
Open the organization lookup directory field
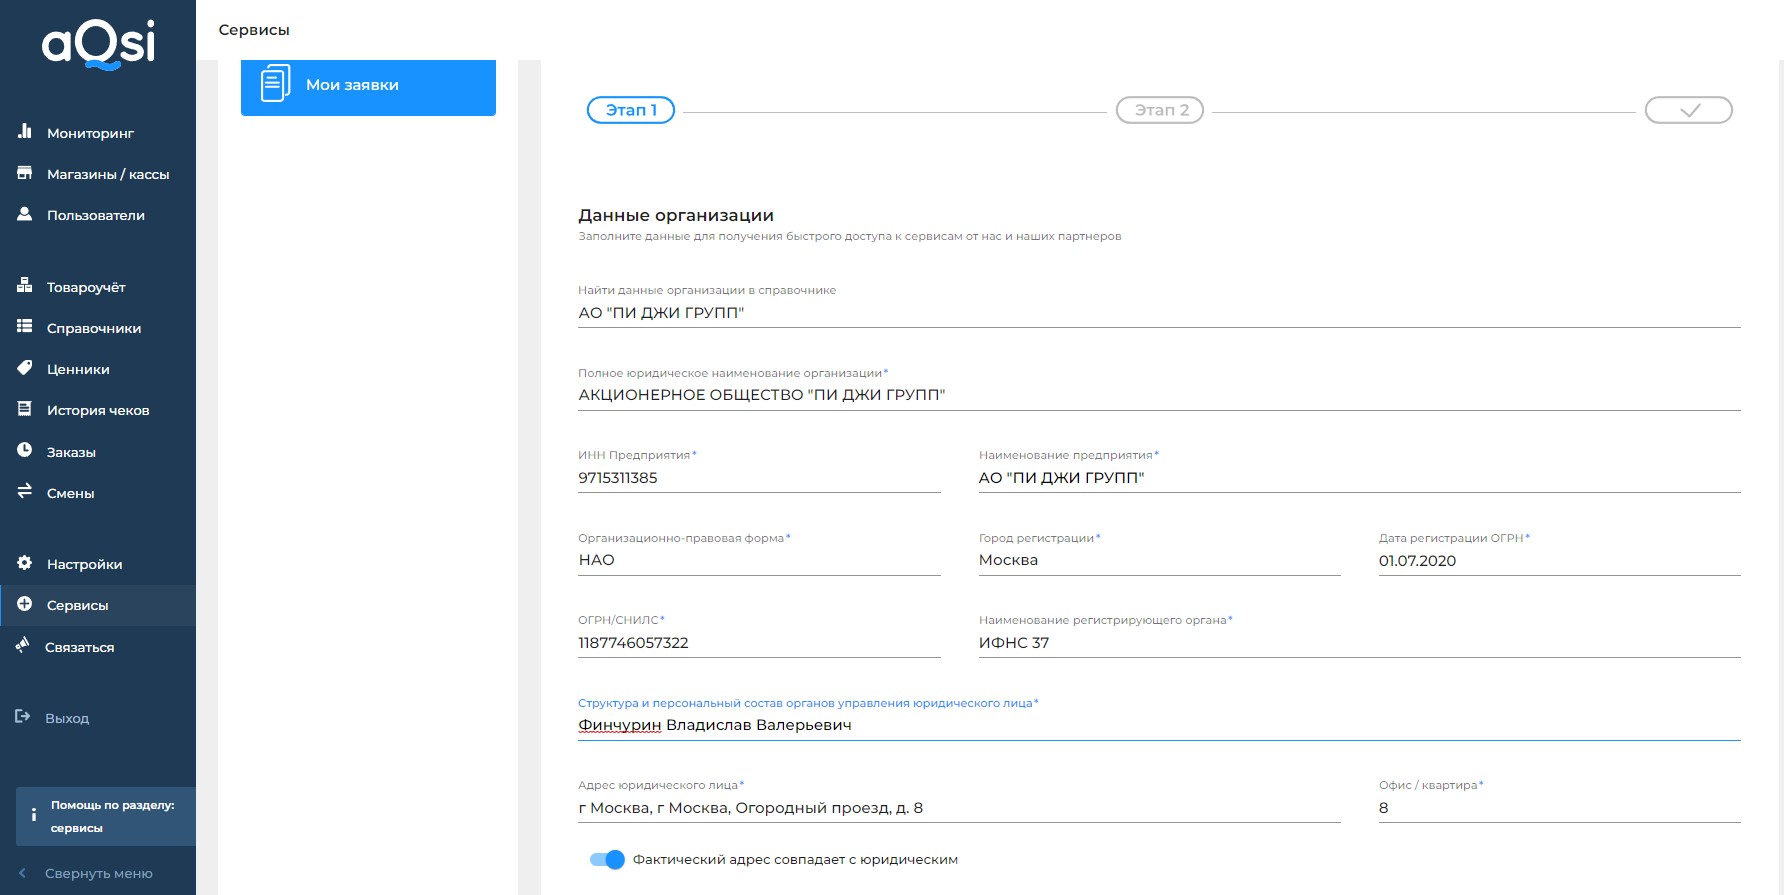pos(1158,313)
